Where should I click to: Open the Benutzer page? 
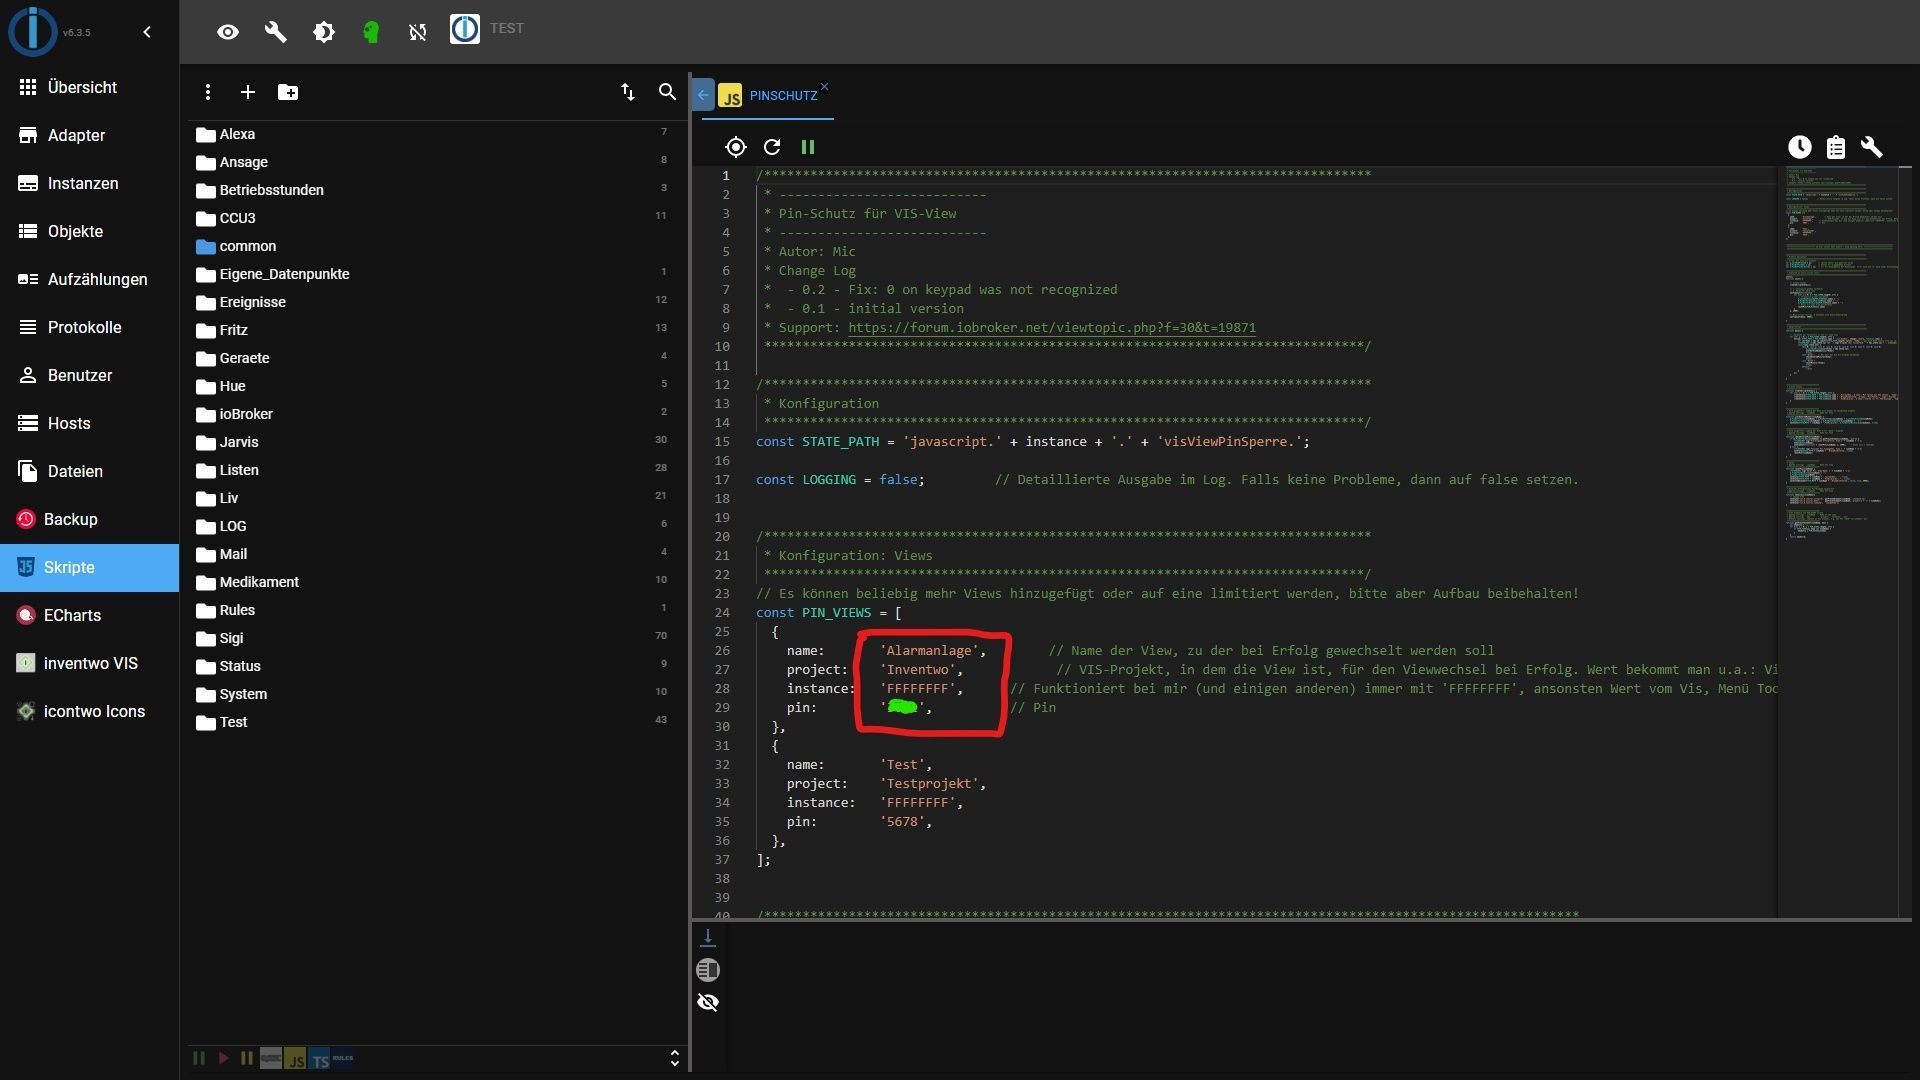89,375
